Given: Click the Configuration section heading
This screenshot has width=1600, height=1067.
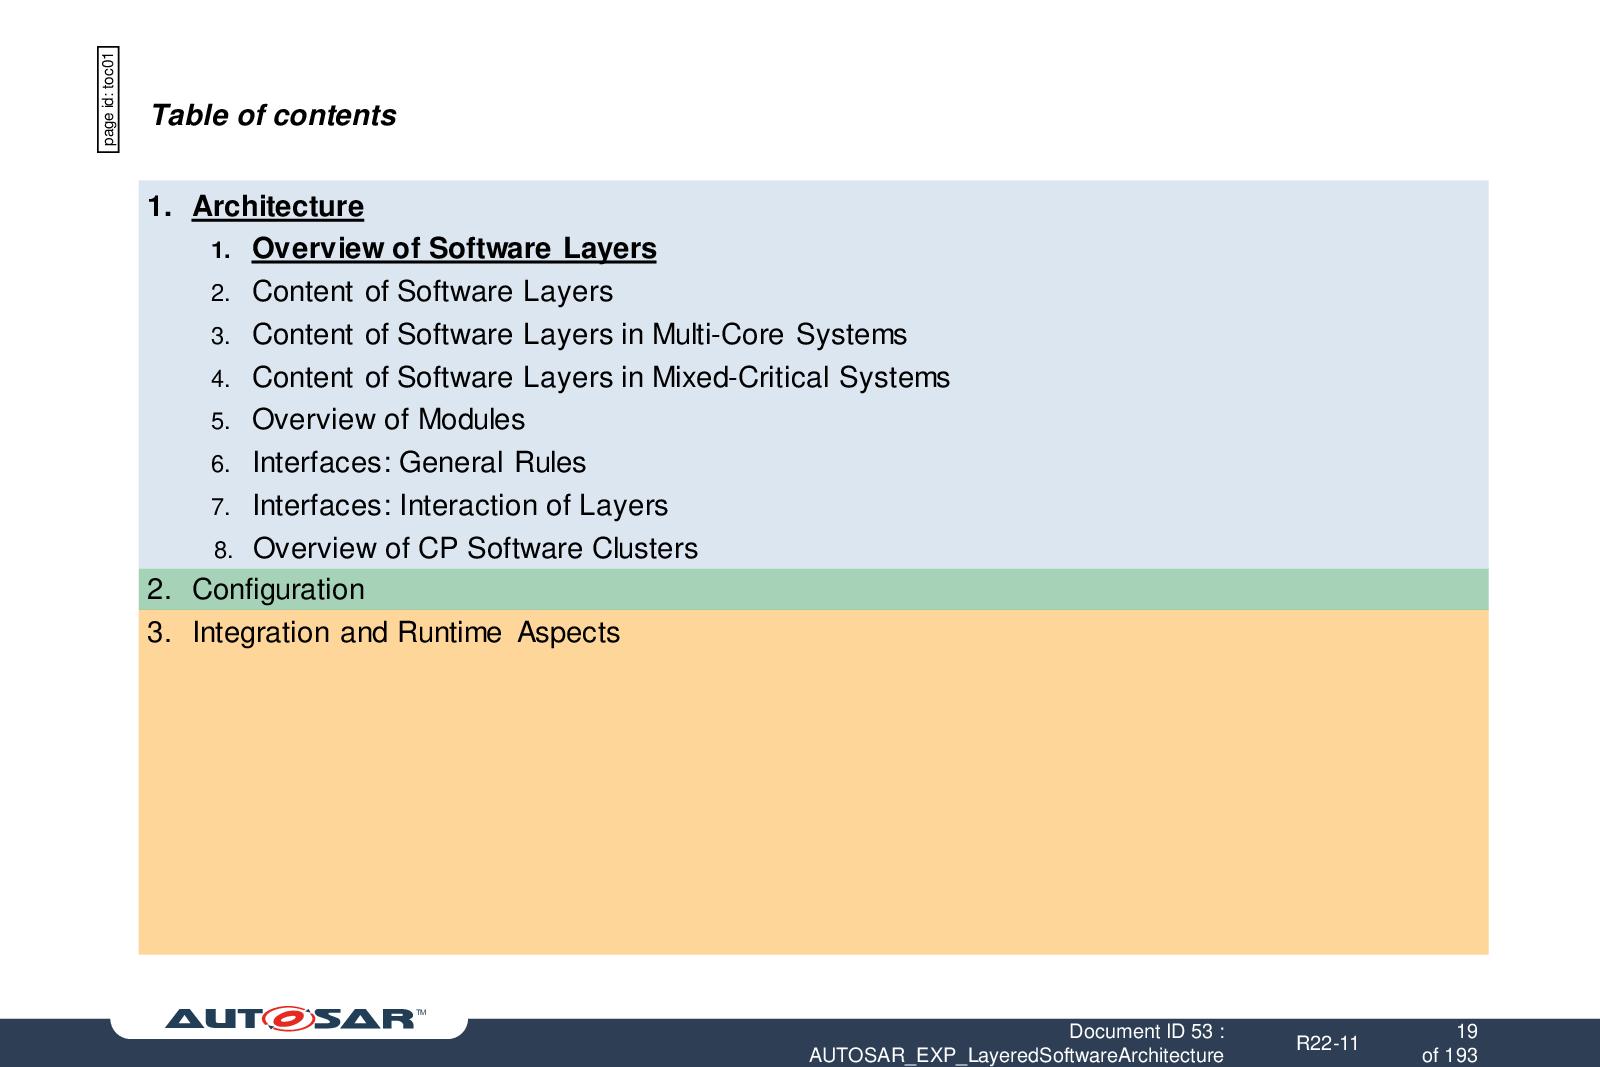Looking at the screenshot, I should point(278,589).
